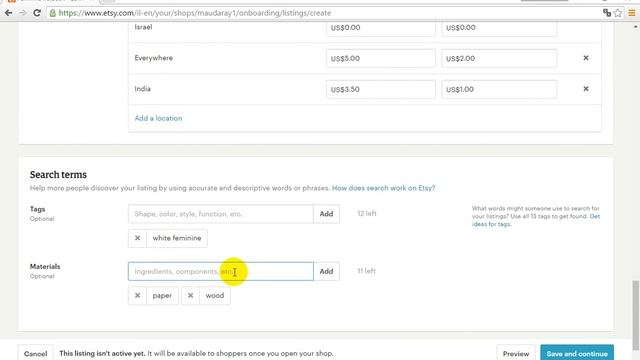Open Get ideas for tags link
Viewport: 640px width, 360px height.
point(491,224)
